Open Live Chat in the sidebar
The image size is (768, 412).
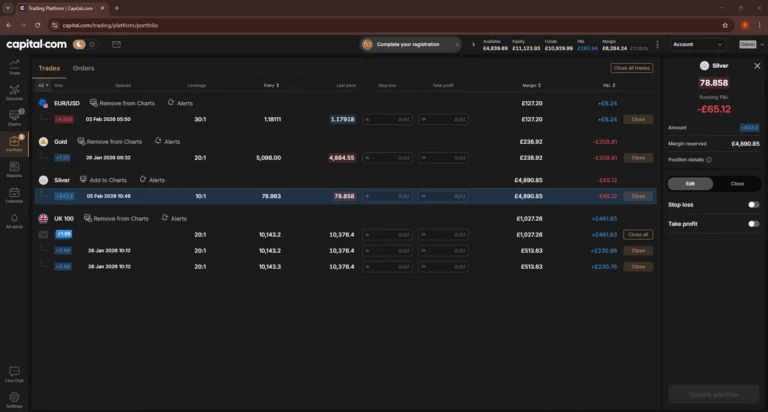coord(14,374)
